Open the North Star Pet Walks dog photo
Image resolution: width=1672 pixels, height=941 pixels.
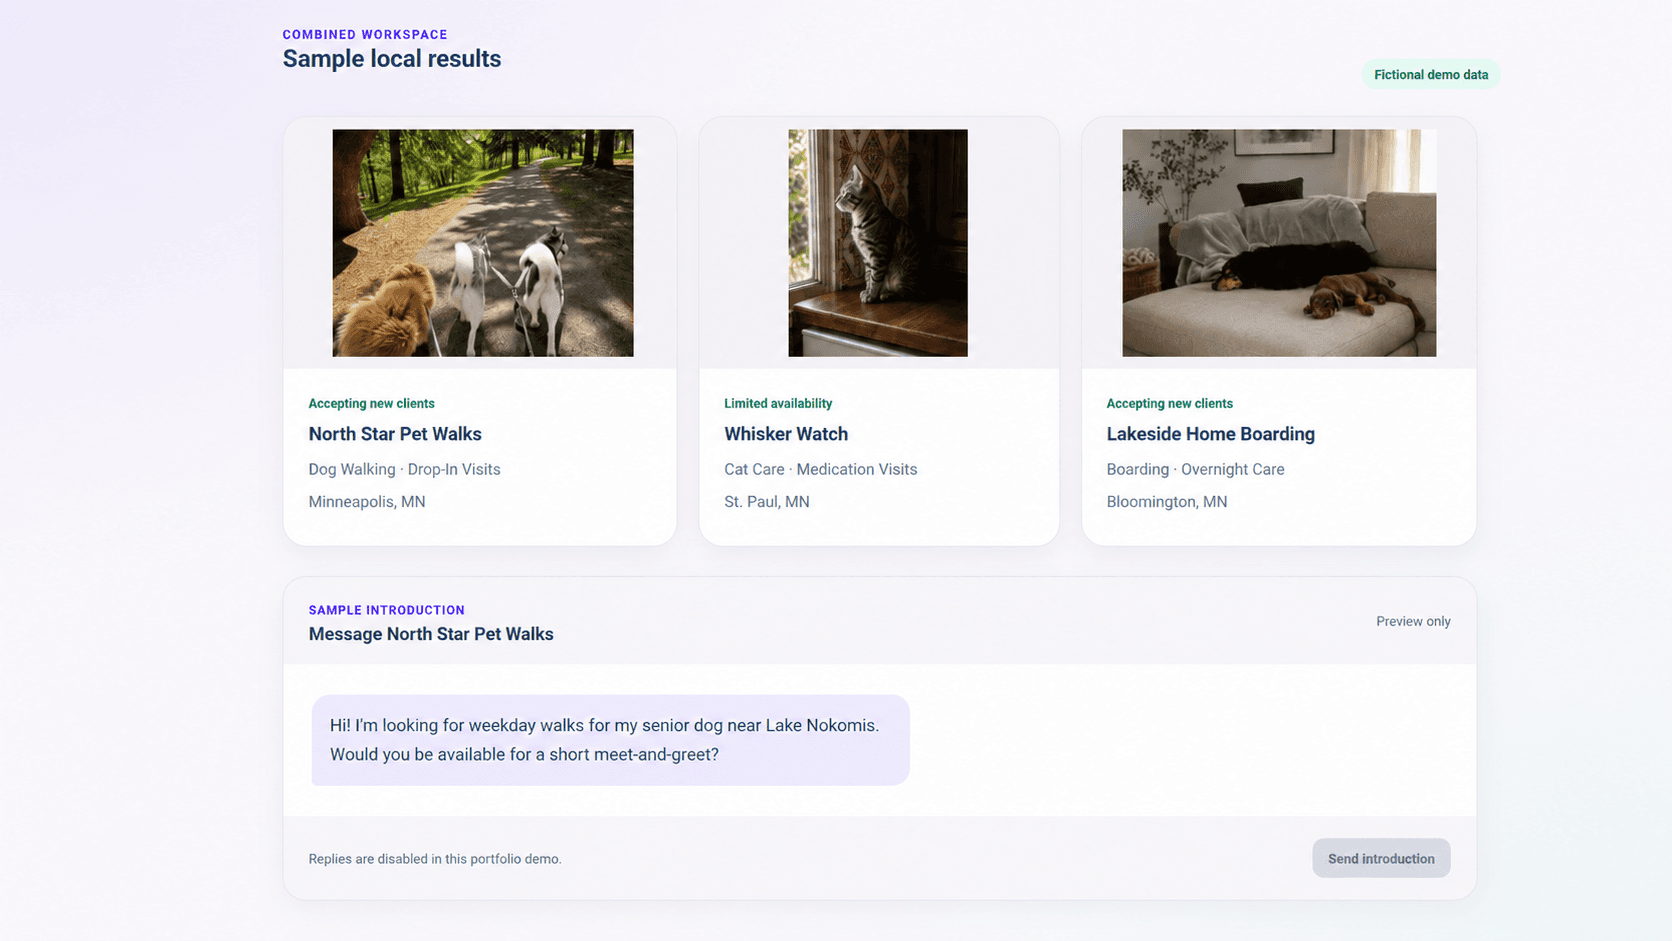[x=483, y=243]
